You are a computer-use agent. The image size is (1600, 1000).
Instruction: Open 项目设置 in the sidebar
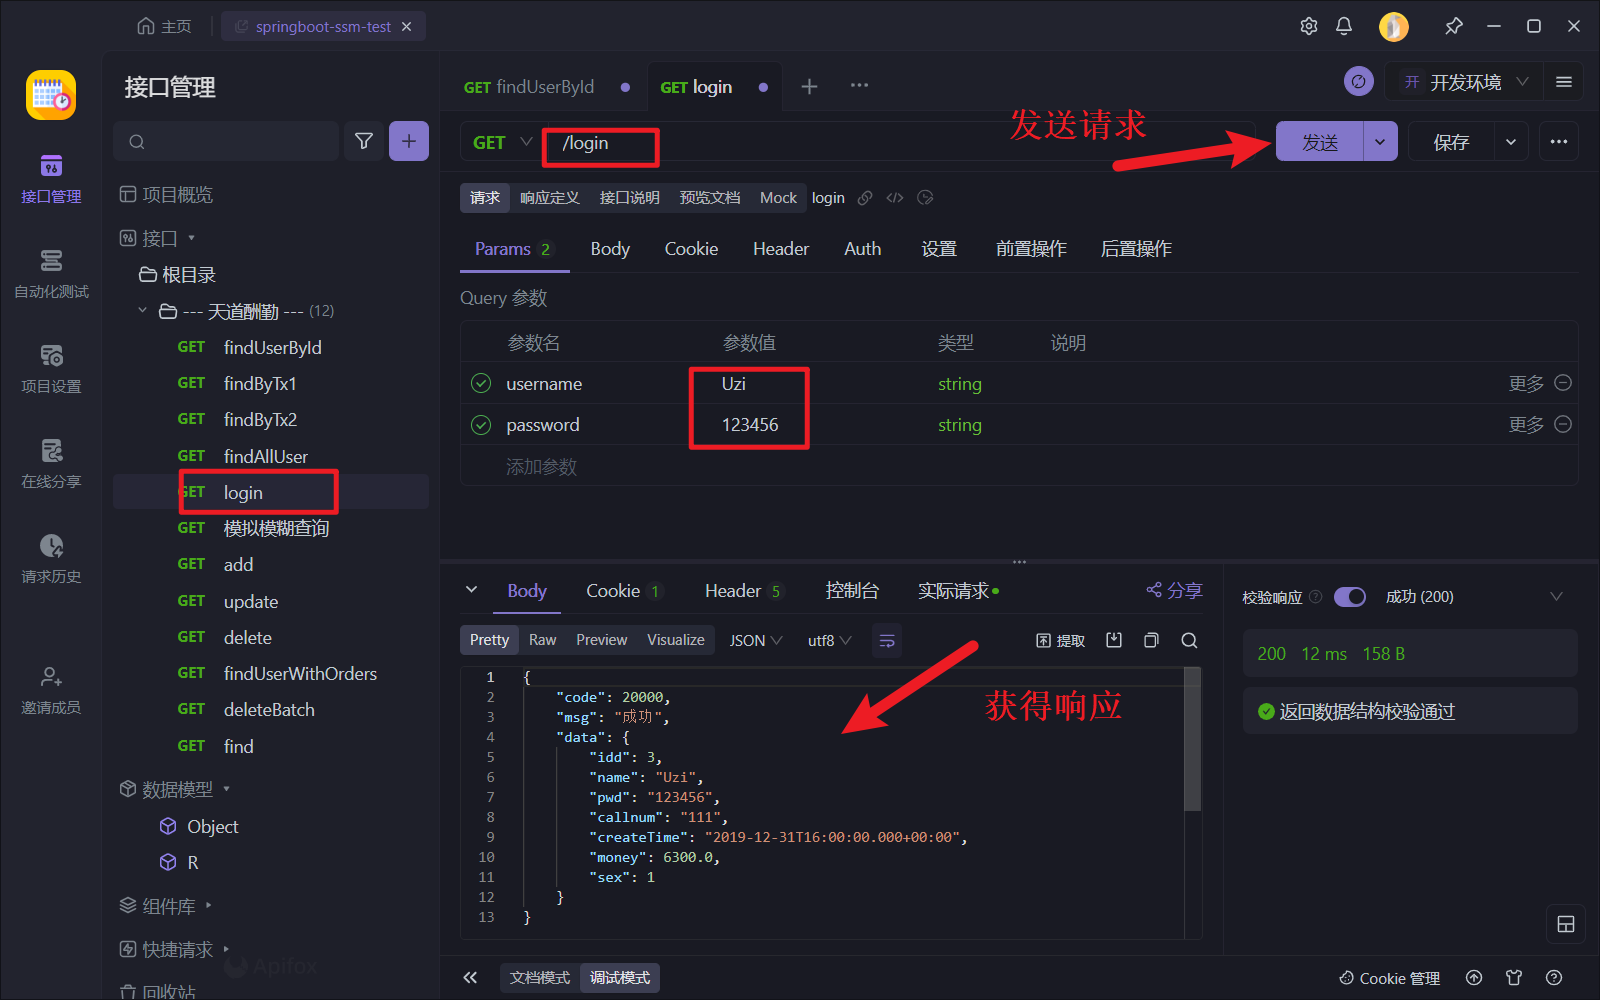click(51, 370)
